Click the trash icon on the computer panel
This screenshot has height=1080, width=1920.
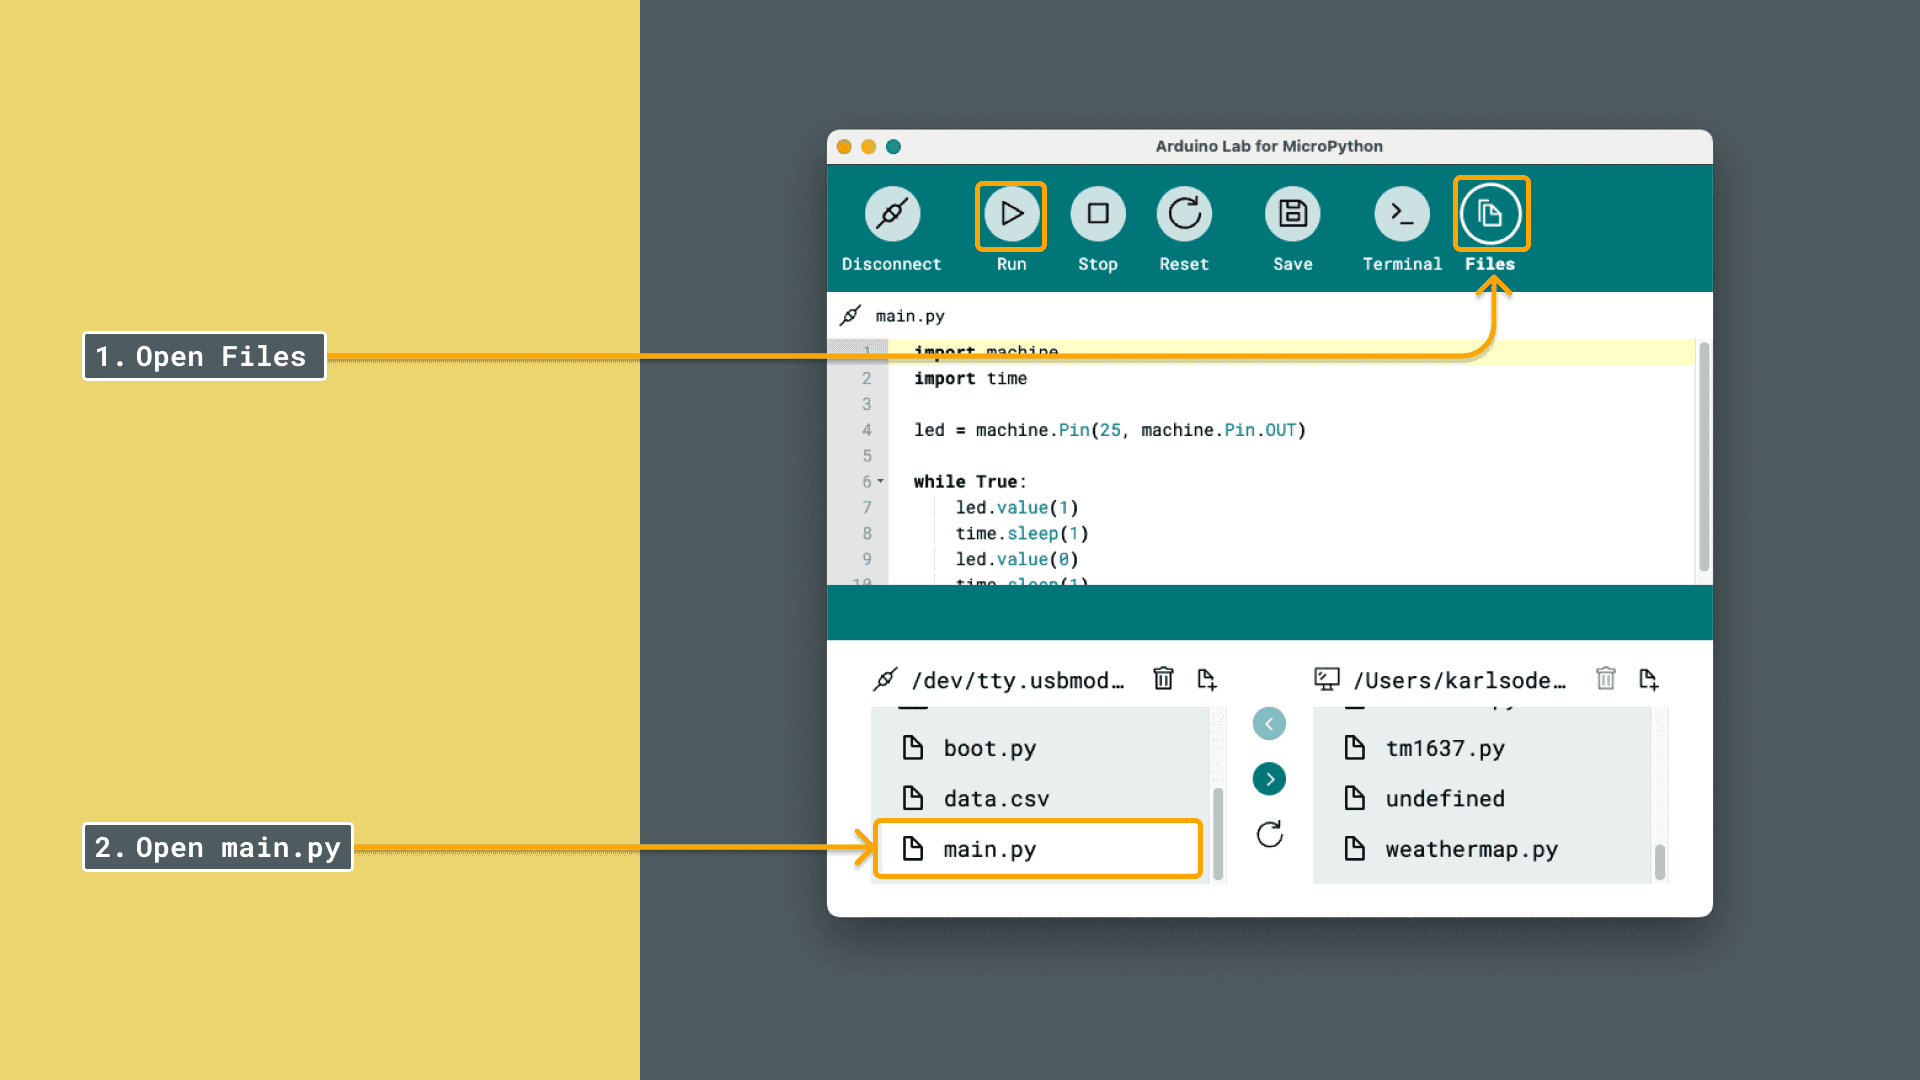point(1606,679)
